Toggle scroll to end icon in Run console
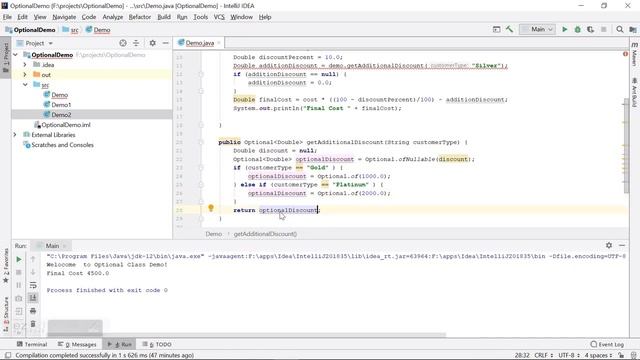Image resolution: width=640 pixels, height=360 pixels. (x=33, y=298)
